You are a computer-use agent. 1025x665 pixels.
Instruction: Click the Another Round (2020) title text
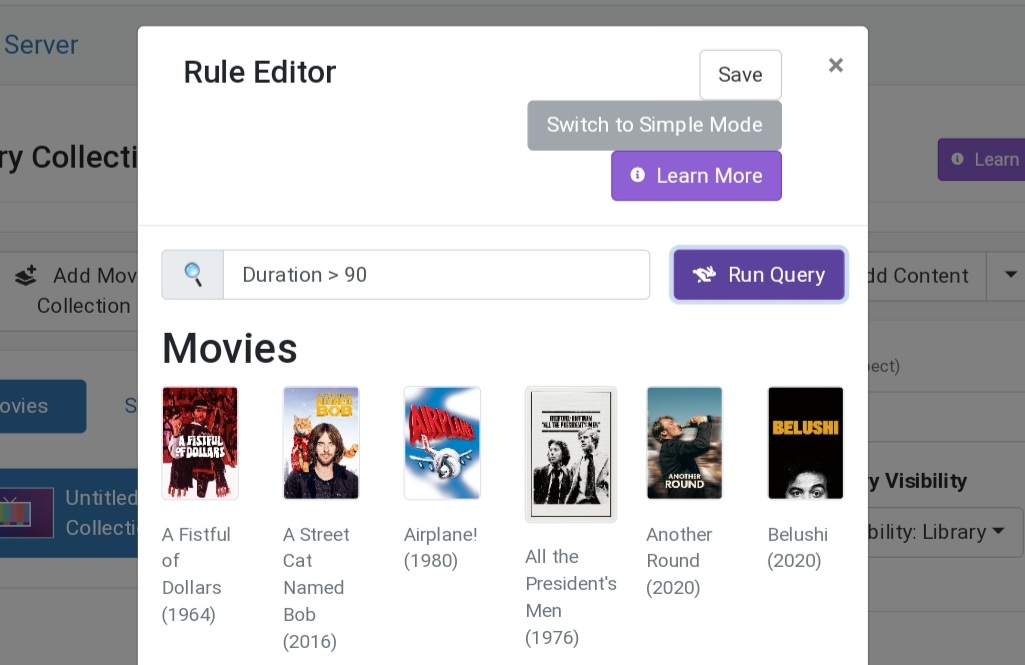(x=679, y=561)
